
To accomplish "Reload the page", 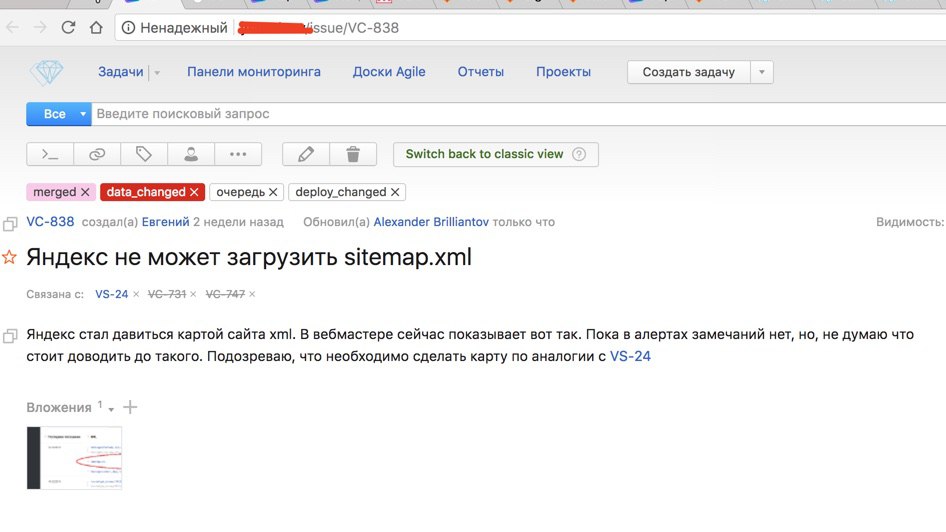I will click(x=68, y=28).
